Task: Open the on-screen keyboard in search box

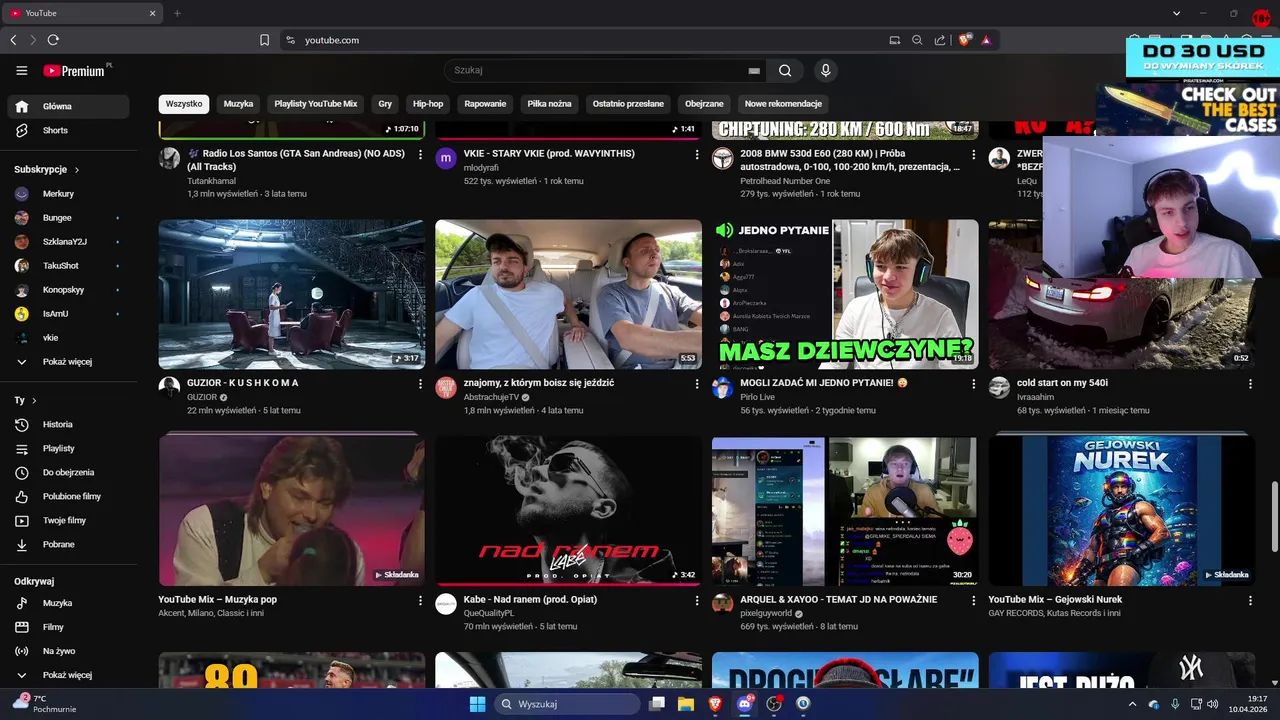Action: 754,71
